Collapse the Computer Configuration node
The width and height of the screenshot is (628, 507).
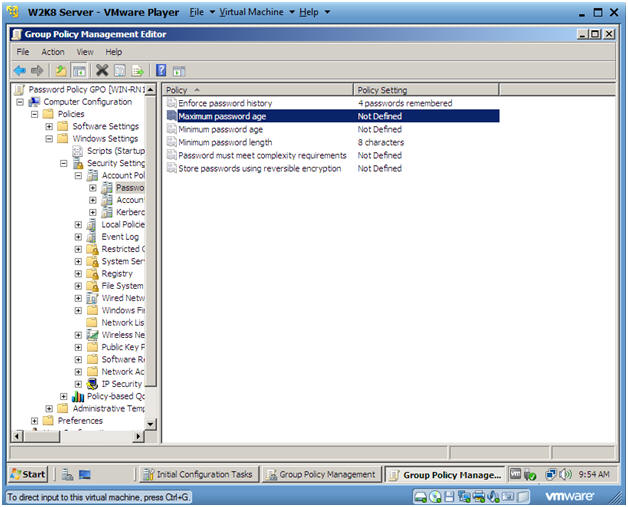(20, 102)
